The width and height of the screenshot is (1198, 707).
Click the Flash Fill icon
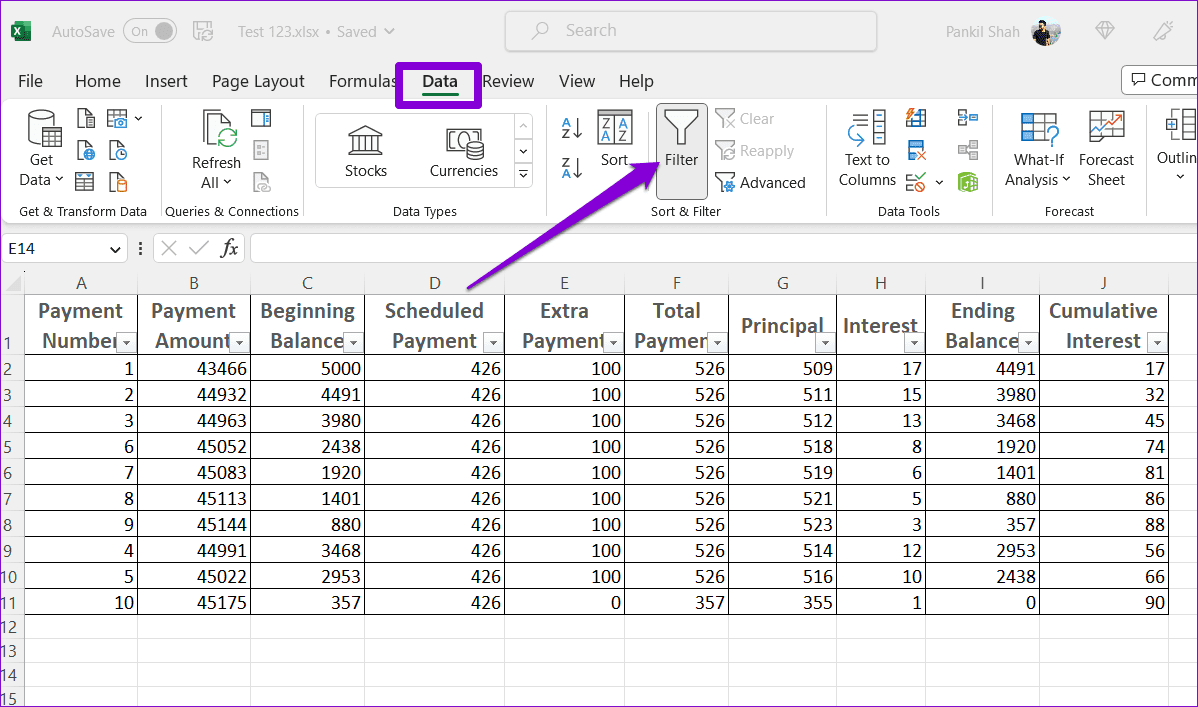click(915, 118)
